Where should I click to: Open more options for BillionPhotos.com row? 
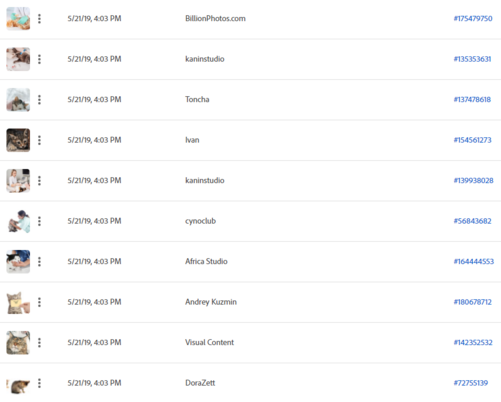[x=39, y=19]
